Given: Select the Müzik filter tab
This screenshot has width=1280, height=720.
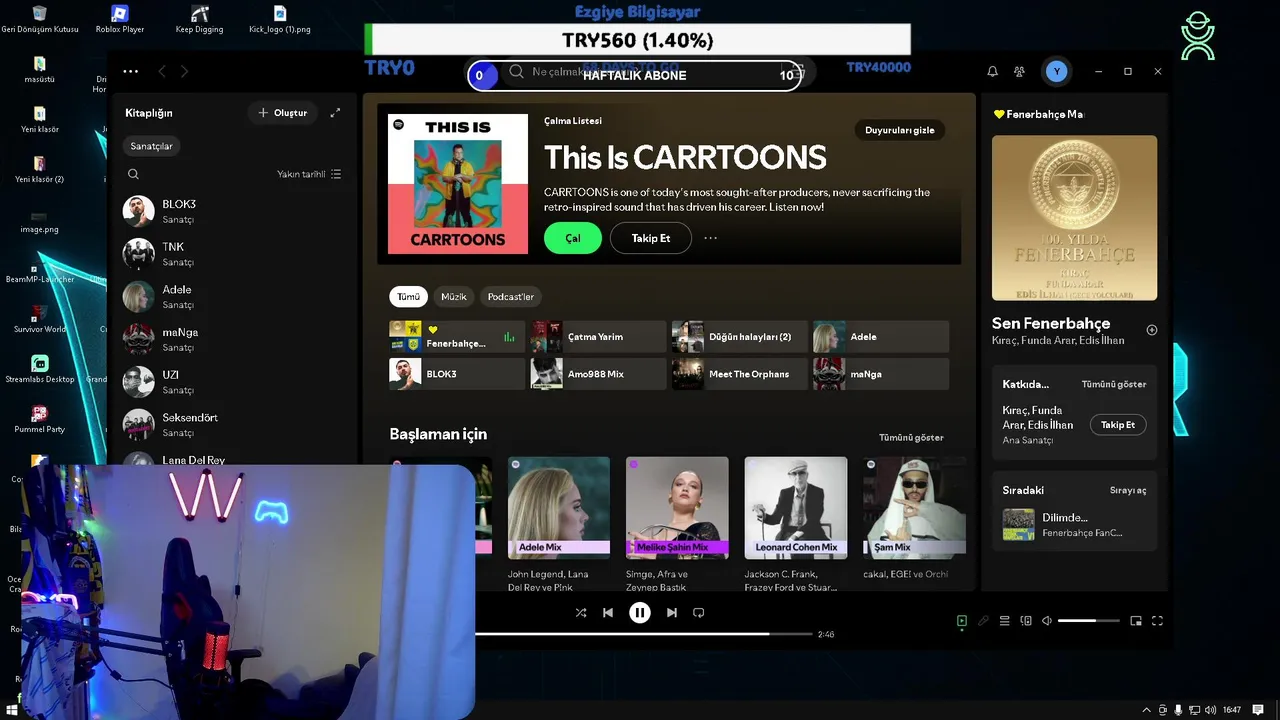Looking at the screenshot, I should [x=454, y=296].
